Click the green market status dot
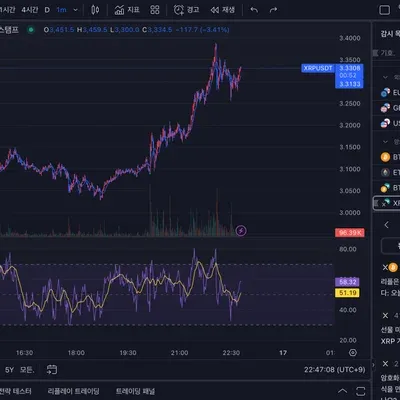 point(31,30)
